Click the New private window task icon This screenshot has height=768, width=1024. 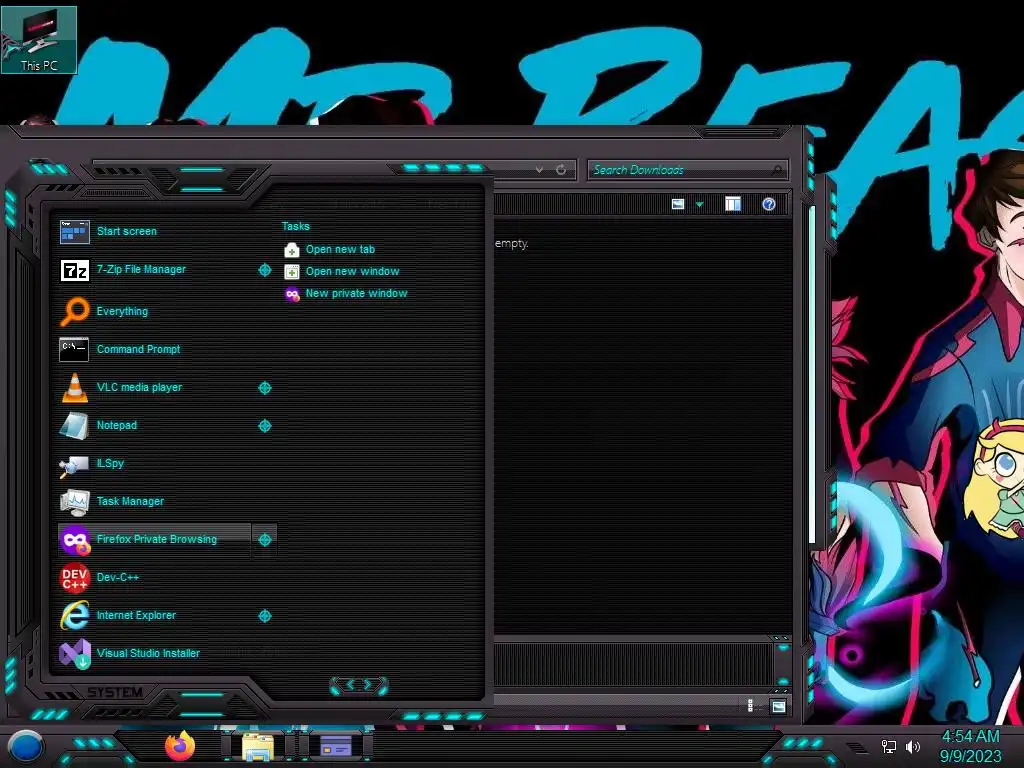coord(292,295)
